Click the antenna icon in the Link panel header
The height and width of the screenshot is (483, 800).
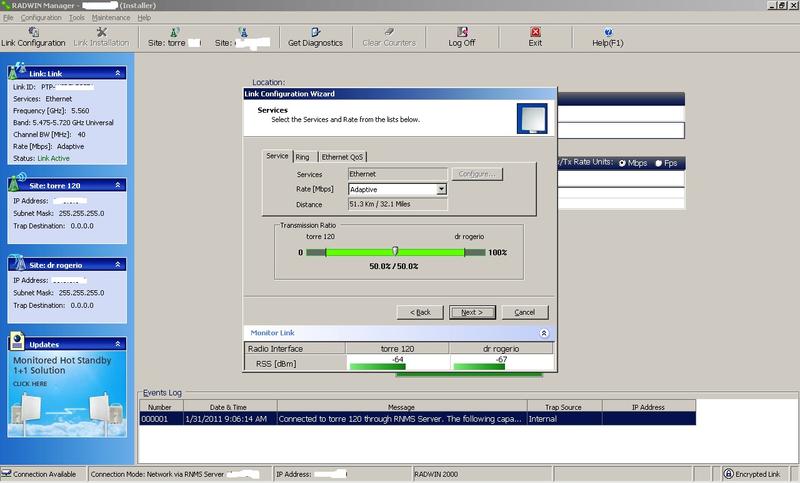click(x=17, y=71)
